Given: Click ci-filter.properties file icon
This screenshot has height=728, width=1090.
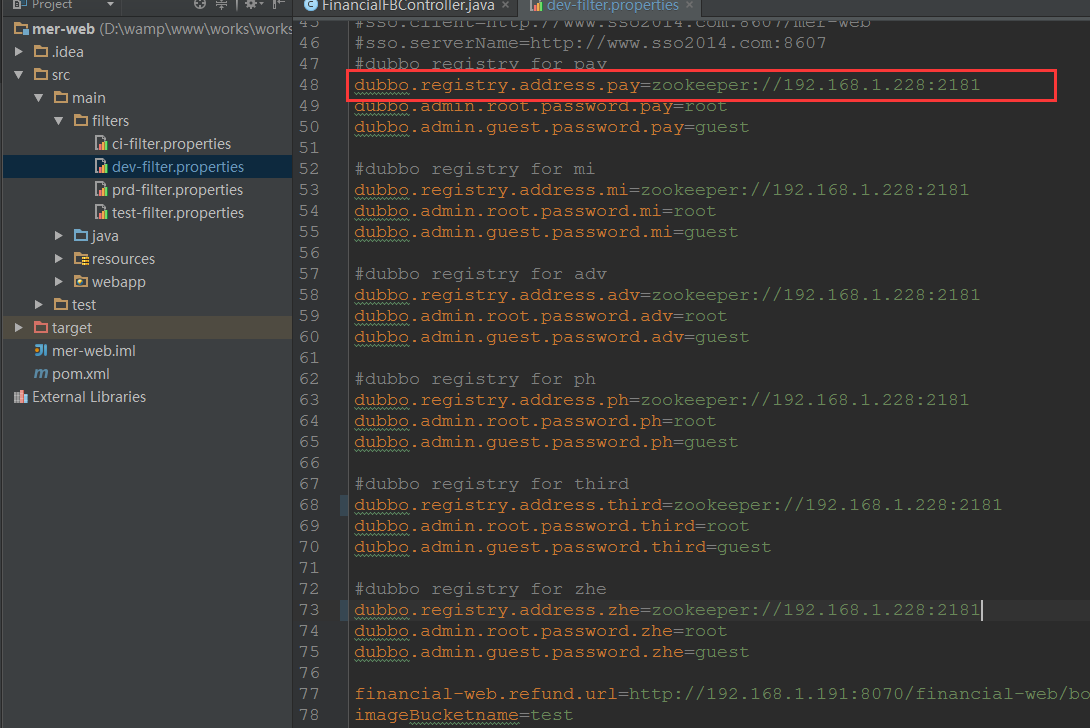Looking at the screenshot, I should [101, 143].
